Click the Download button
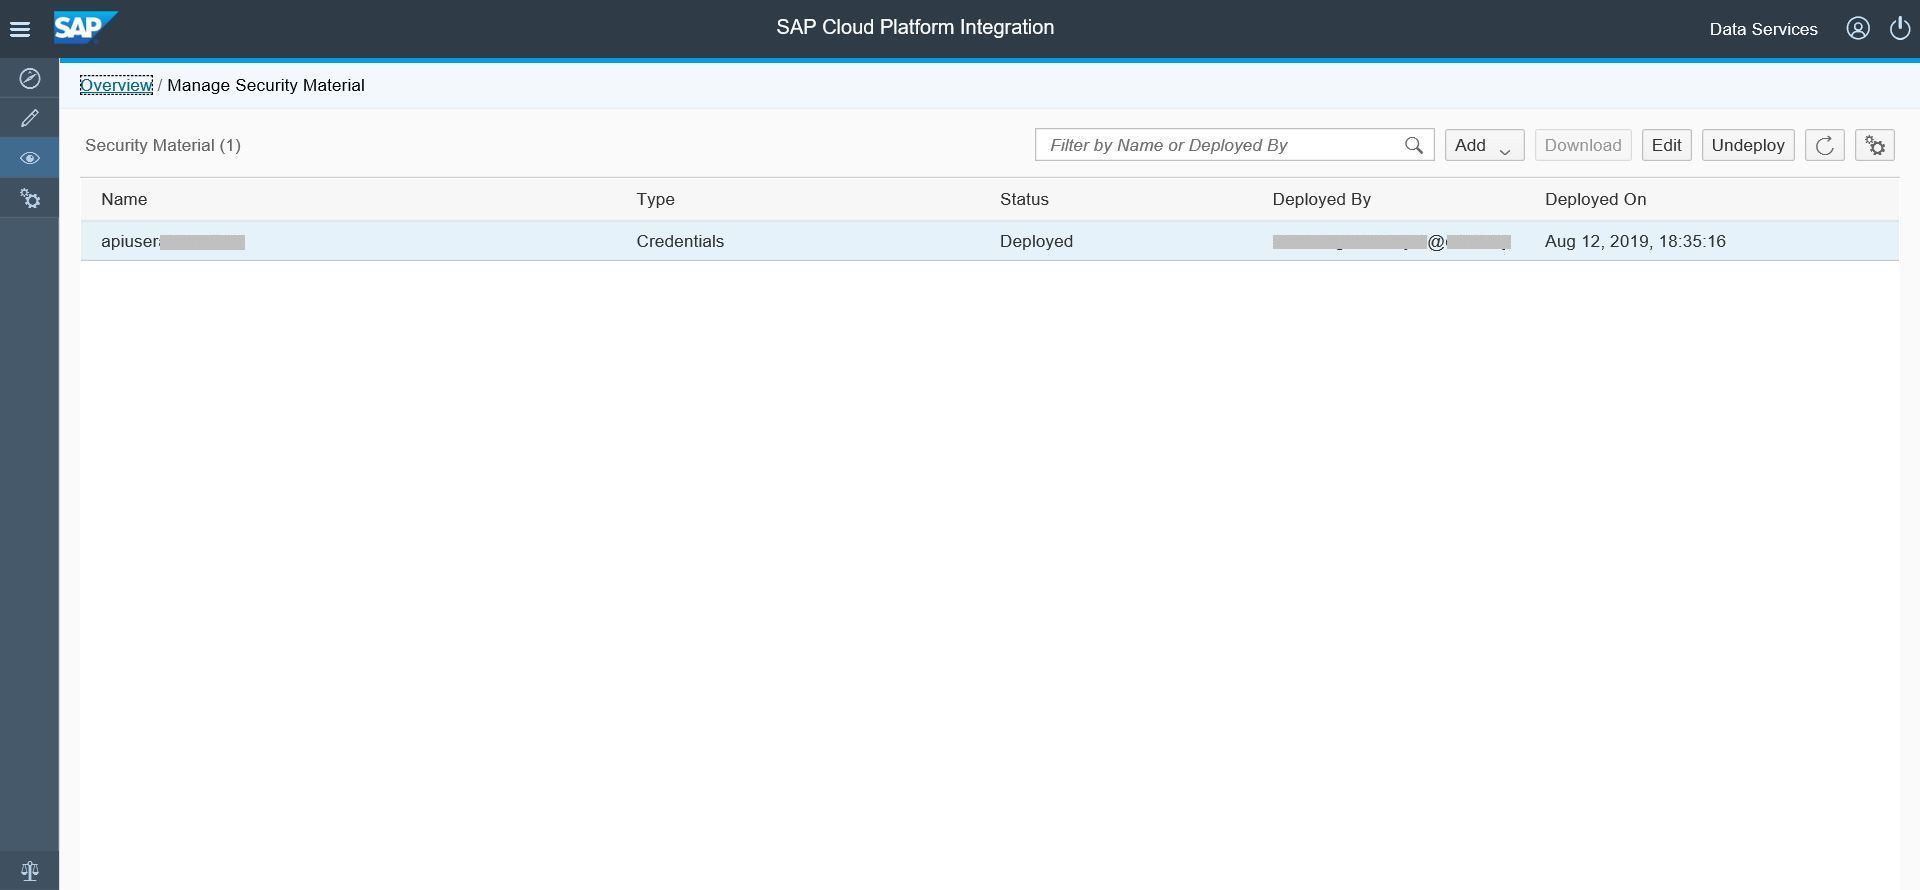 click(x=1583, y=145)
